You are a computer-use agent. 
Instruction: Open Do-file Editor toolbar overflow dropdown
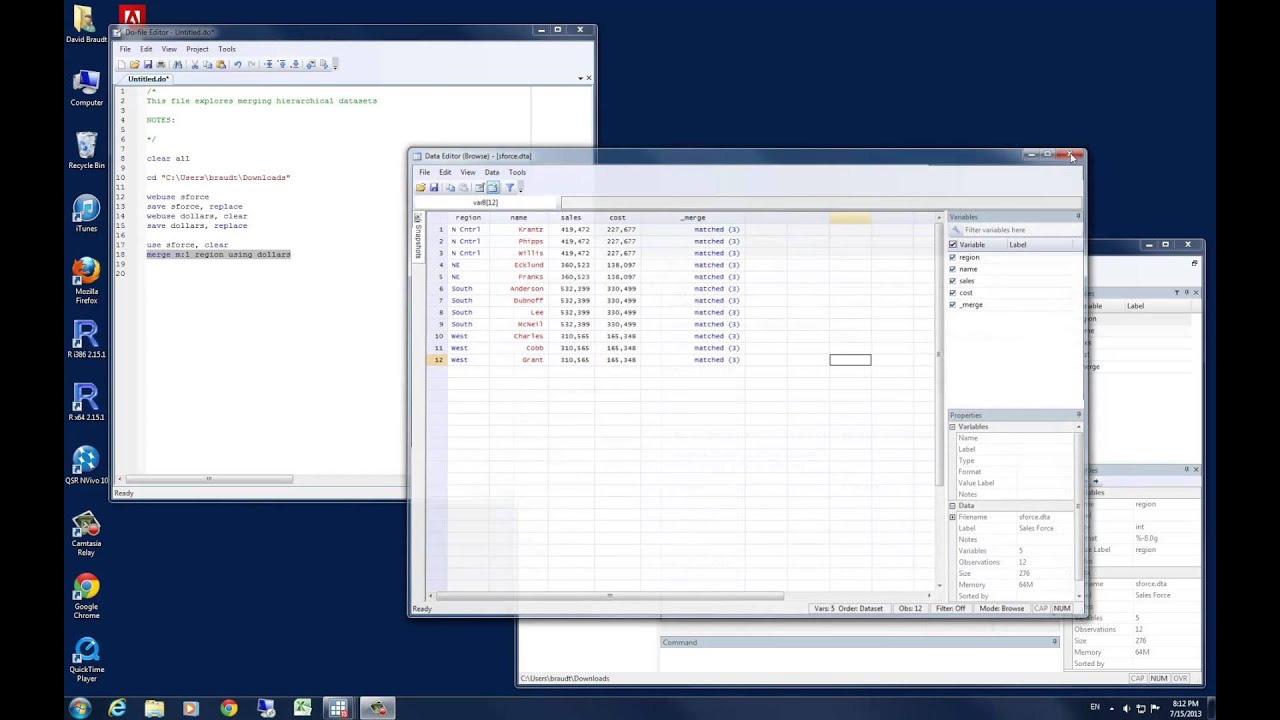click(336, 64)
